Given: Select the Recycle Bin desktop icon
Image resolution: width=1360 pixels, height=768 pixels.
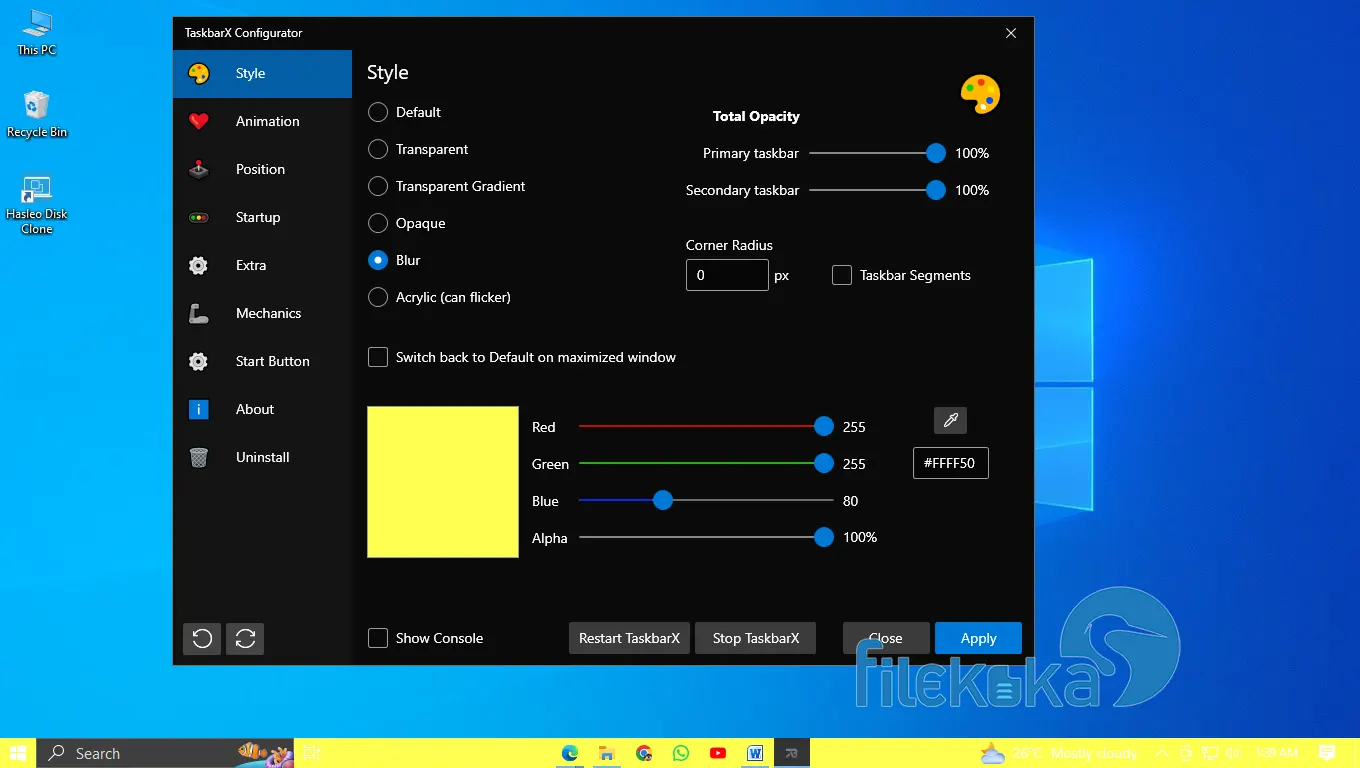Looking at the screenshot, I should coord(37,115).
